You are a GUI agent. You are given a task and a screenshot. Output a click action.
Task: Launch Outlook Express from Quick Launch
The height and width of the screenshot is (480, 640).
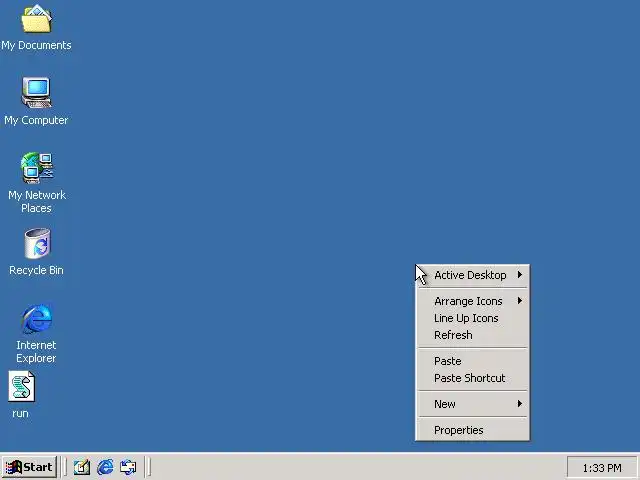coord(128,467)
